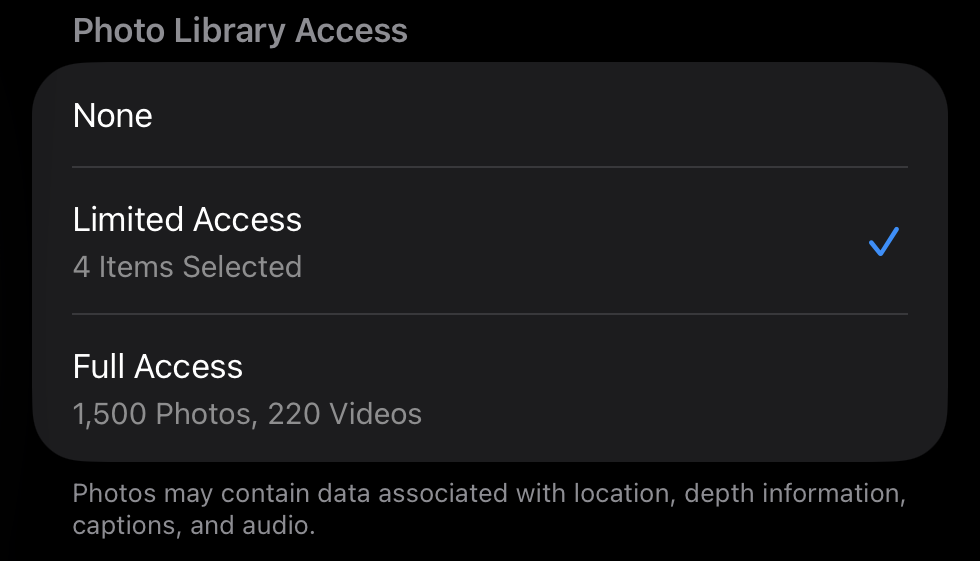Tap the "Full Access" title text
Screen dimensions: 980x561
158,367
